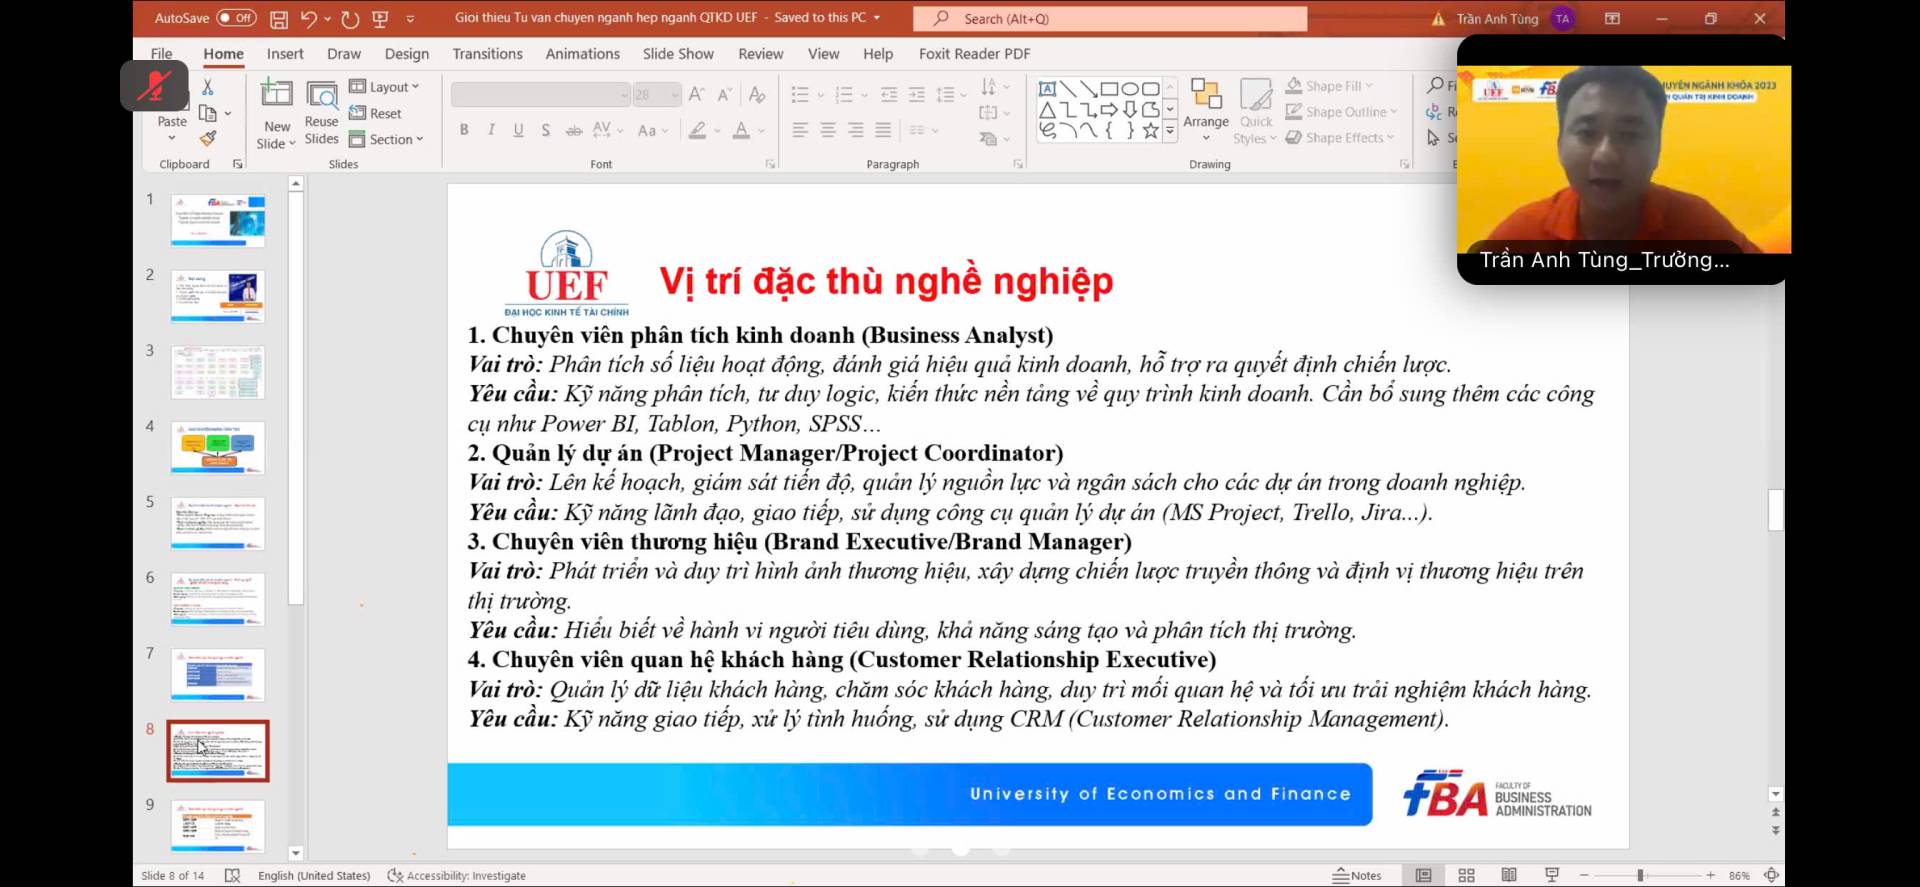1920x887 pixels.
Task: Switch to the Slide Show tab
Action: click(678, 54)
